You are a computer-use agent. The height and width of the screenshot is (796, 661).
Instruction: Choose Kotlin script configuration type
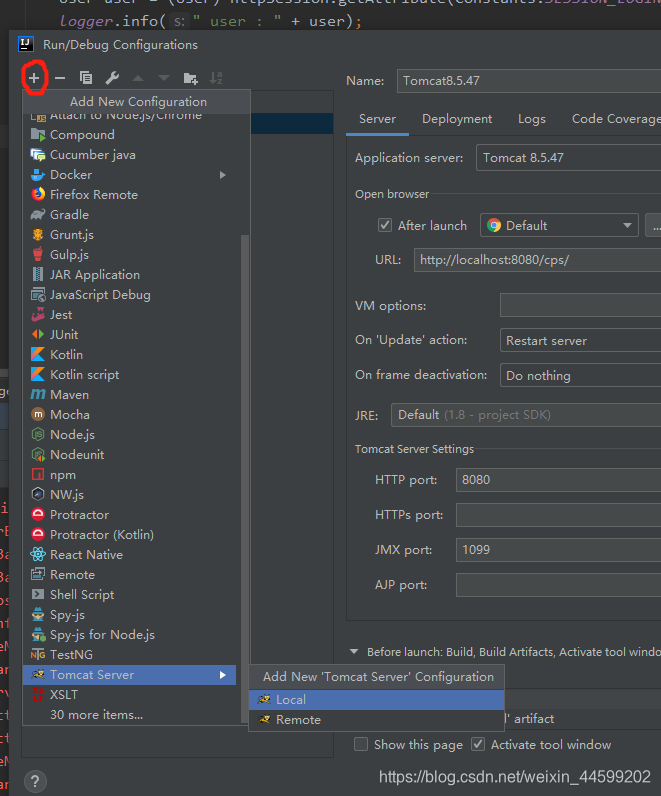tap(129, 375)
